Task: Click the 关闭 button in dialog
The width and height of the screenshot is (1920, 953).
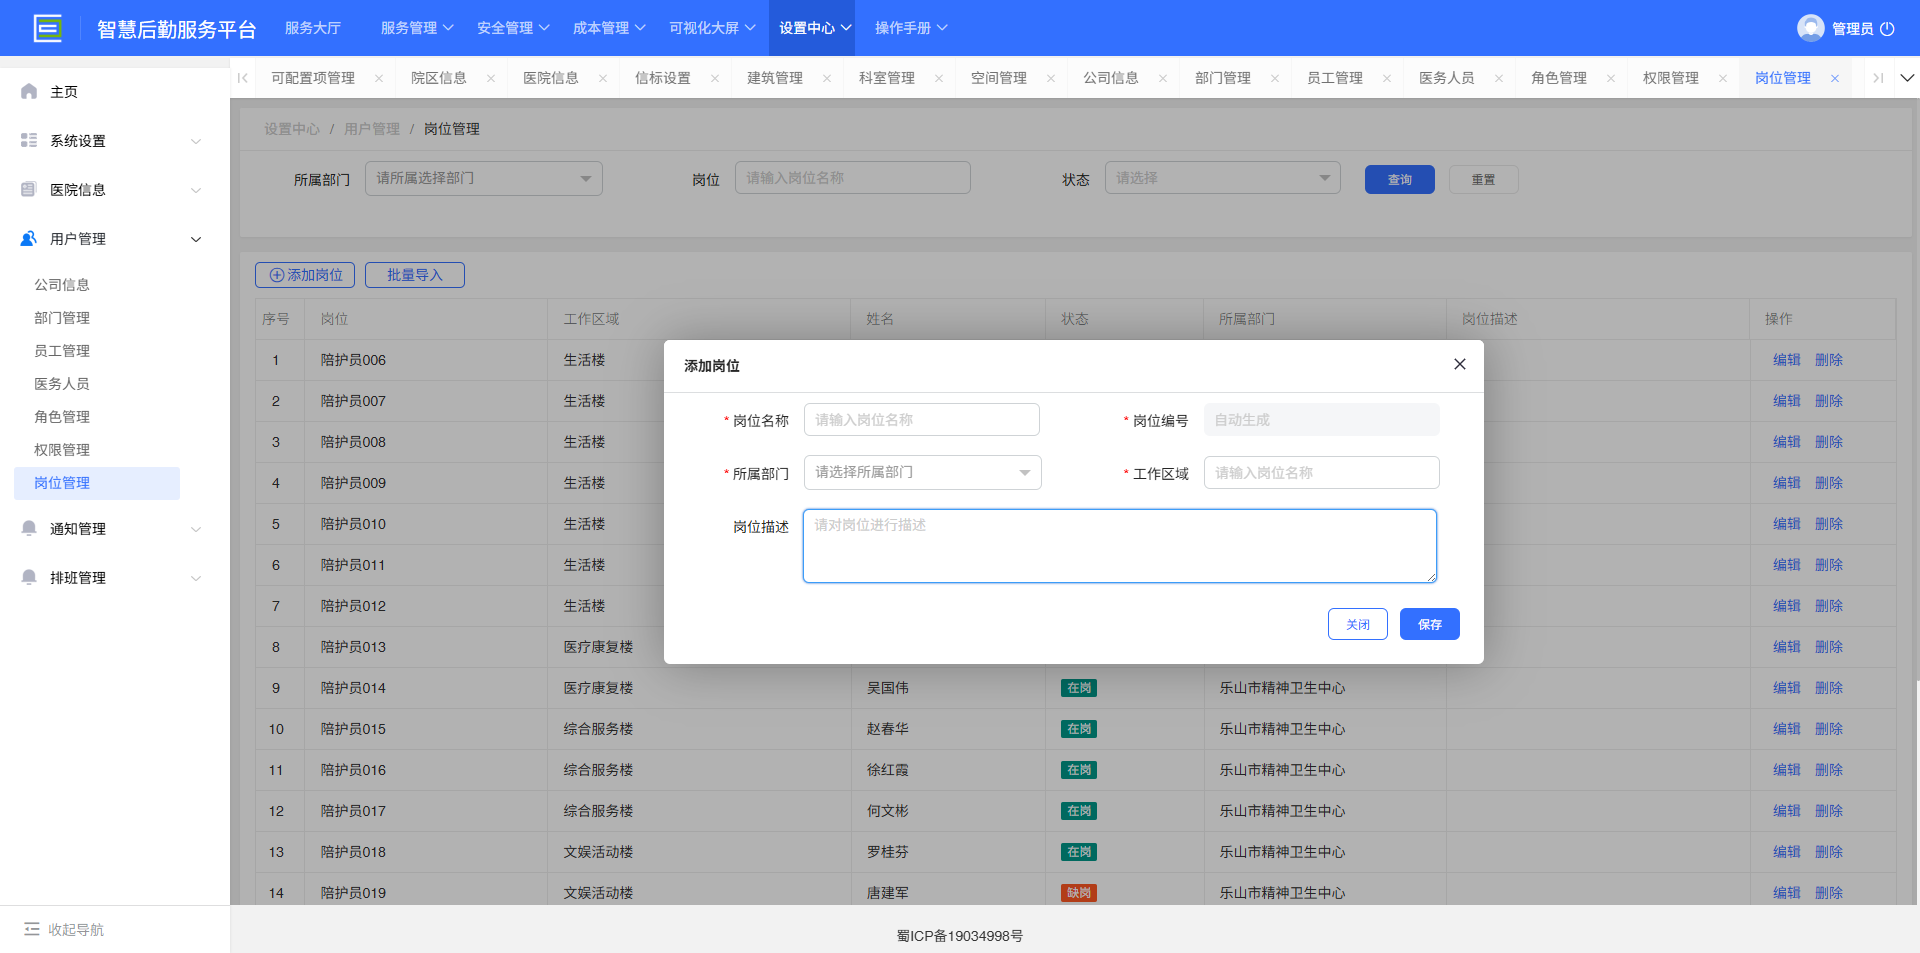Action: (1358, 624)
